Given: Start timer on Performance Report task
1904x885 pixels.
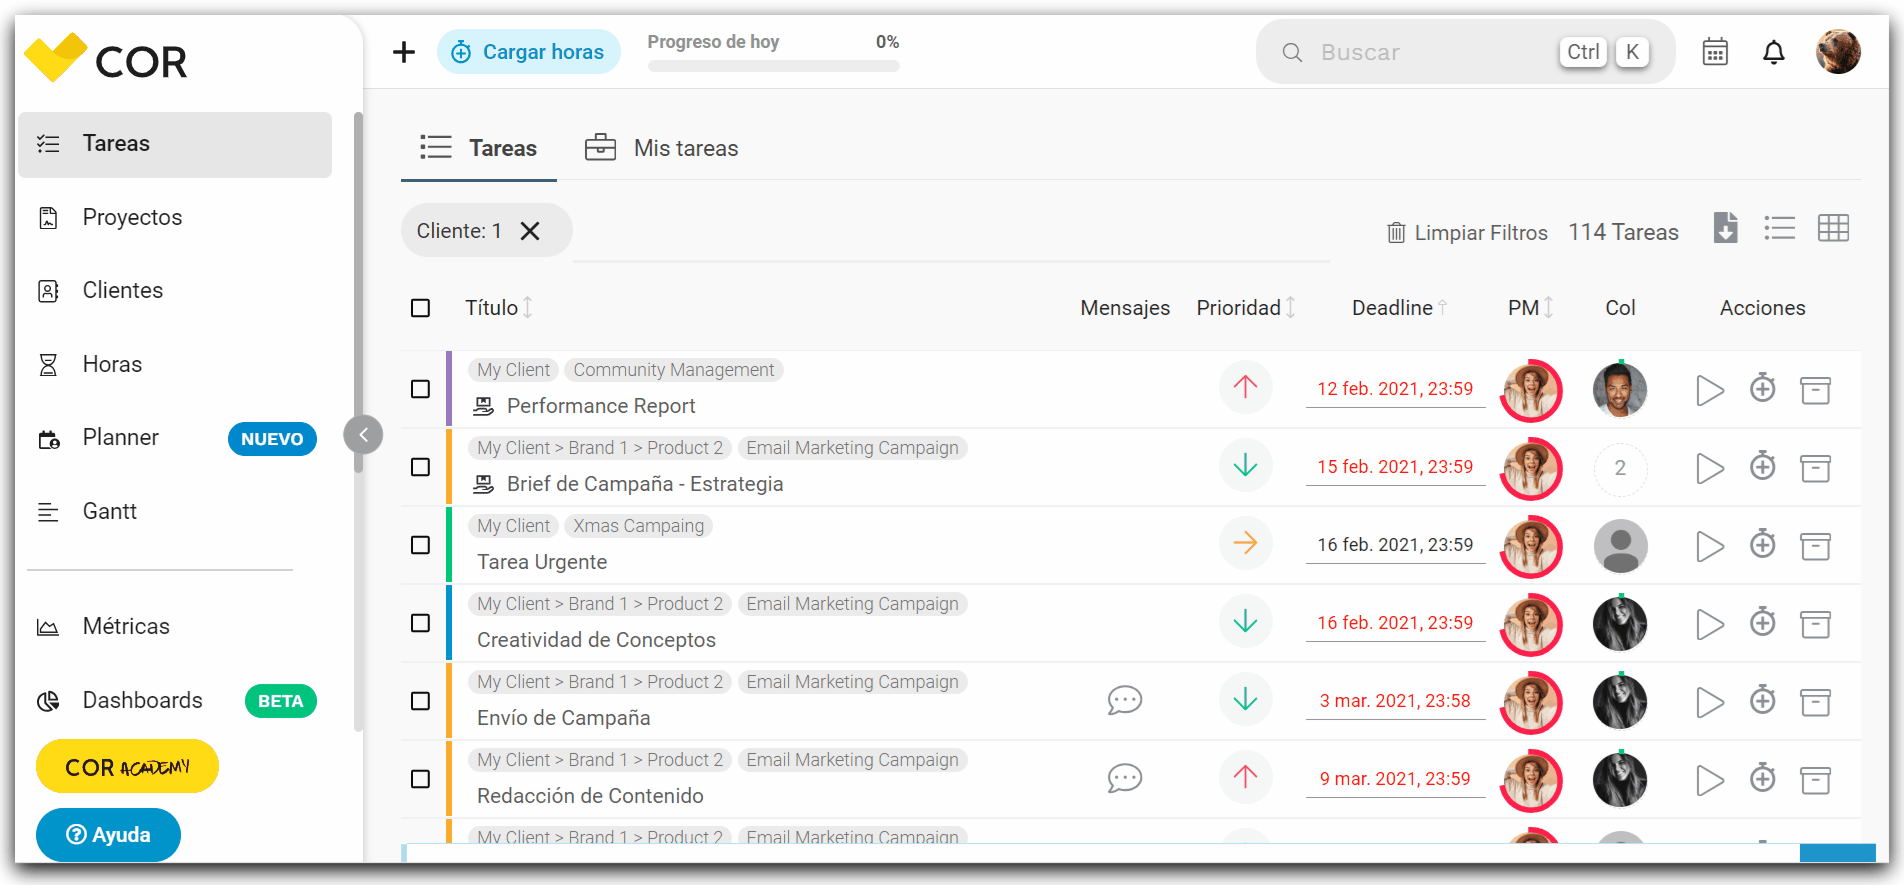Looking at the screenshot, I should point(1710,390).
